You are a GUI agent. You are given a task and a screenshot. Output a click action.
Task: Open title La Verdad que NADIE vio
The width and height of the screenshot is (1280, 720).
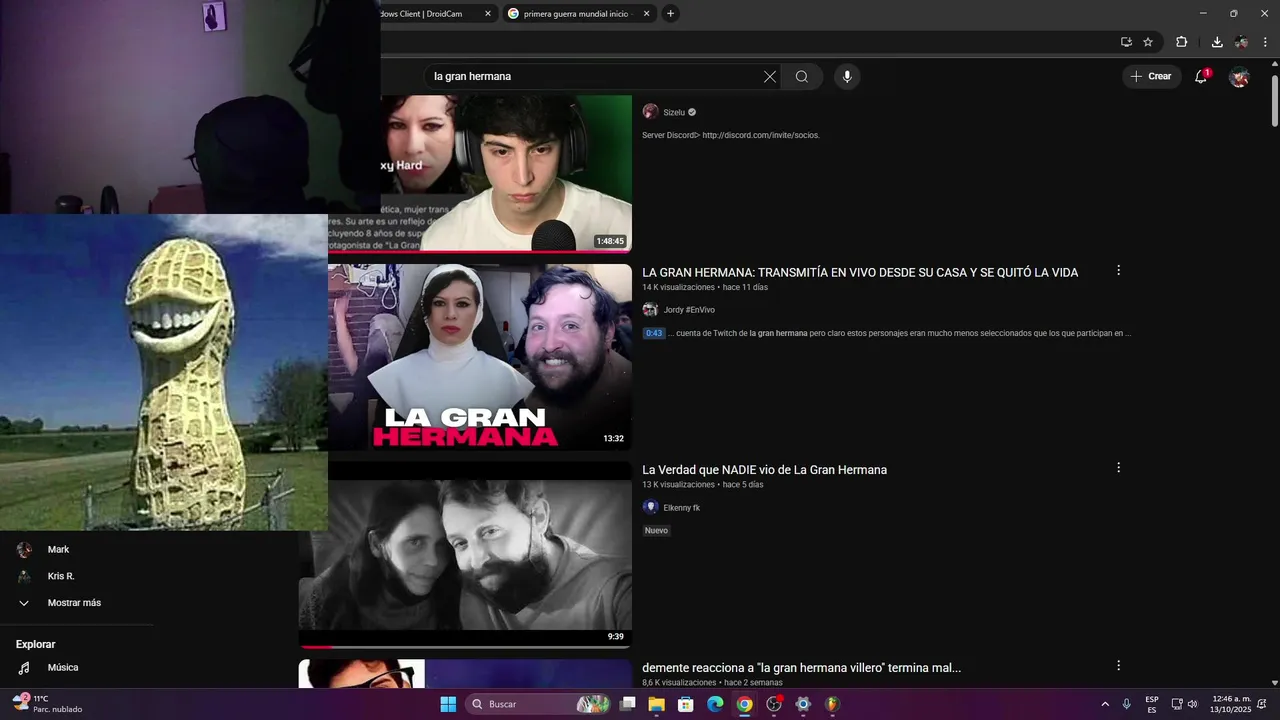764,470
